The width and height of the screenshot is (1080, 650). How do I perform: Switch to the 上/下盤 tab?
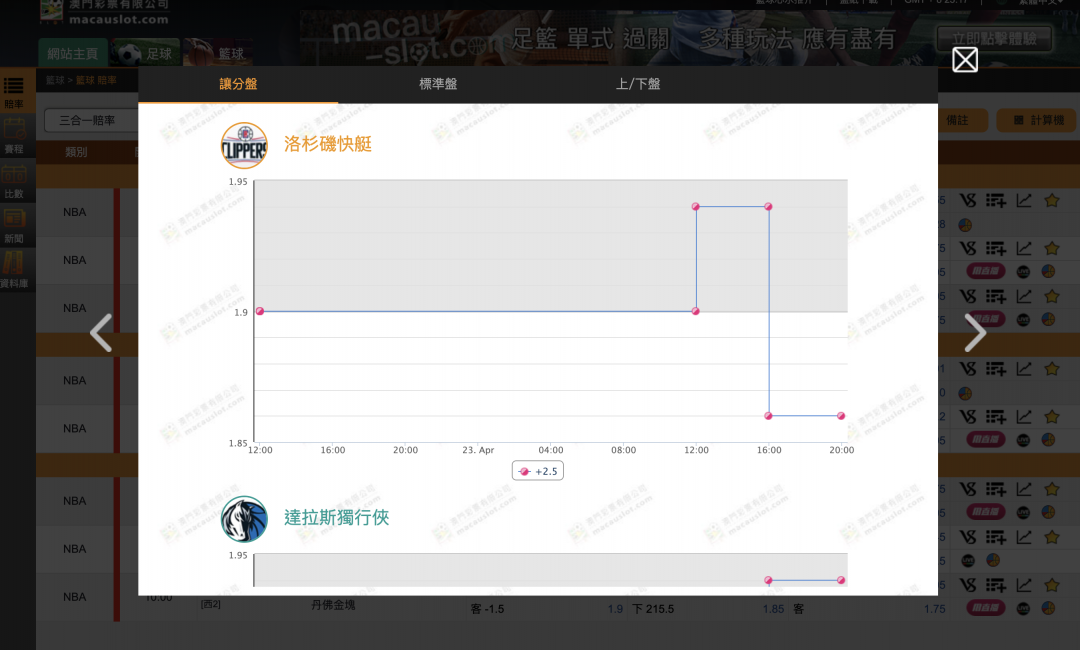click(638, 84)
